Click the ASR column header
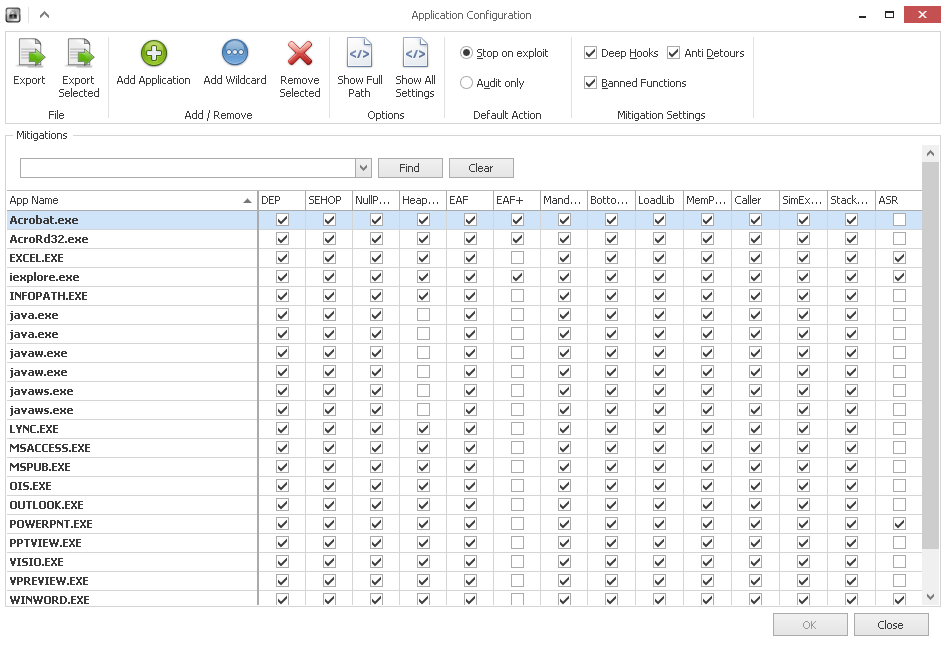946x645 pixels. pos(898,200)
